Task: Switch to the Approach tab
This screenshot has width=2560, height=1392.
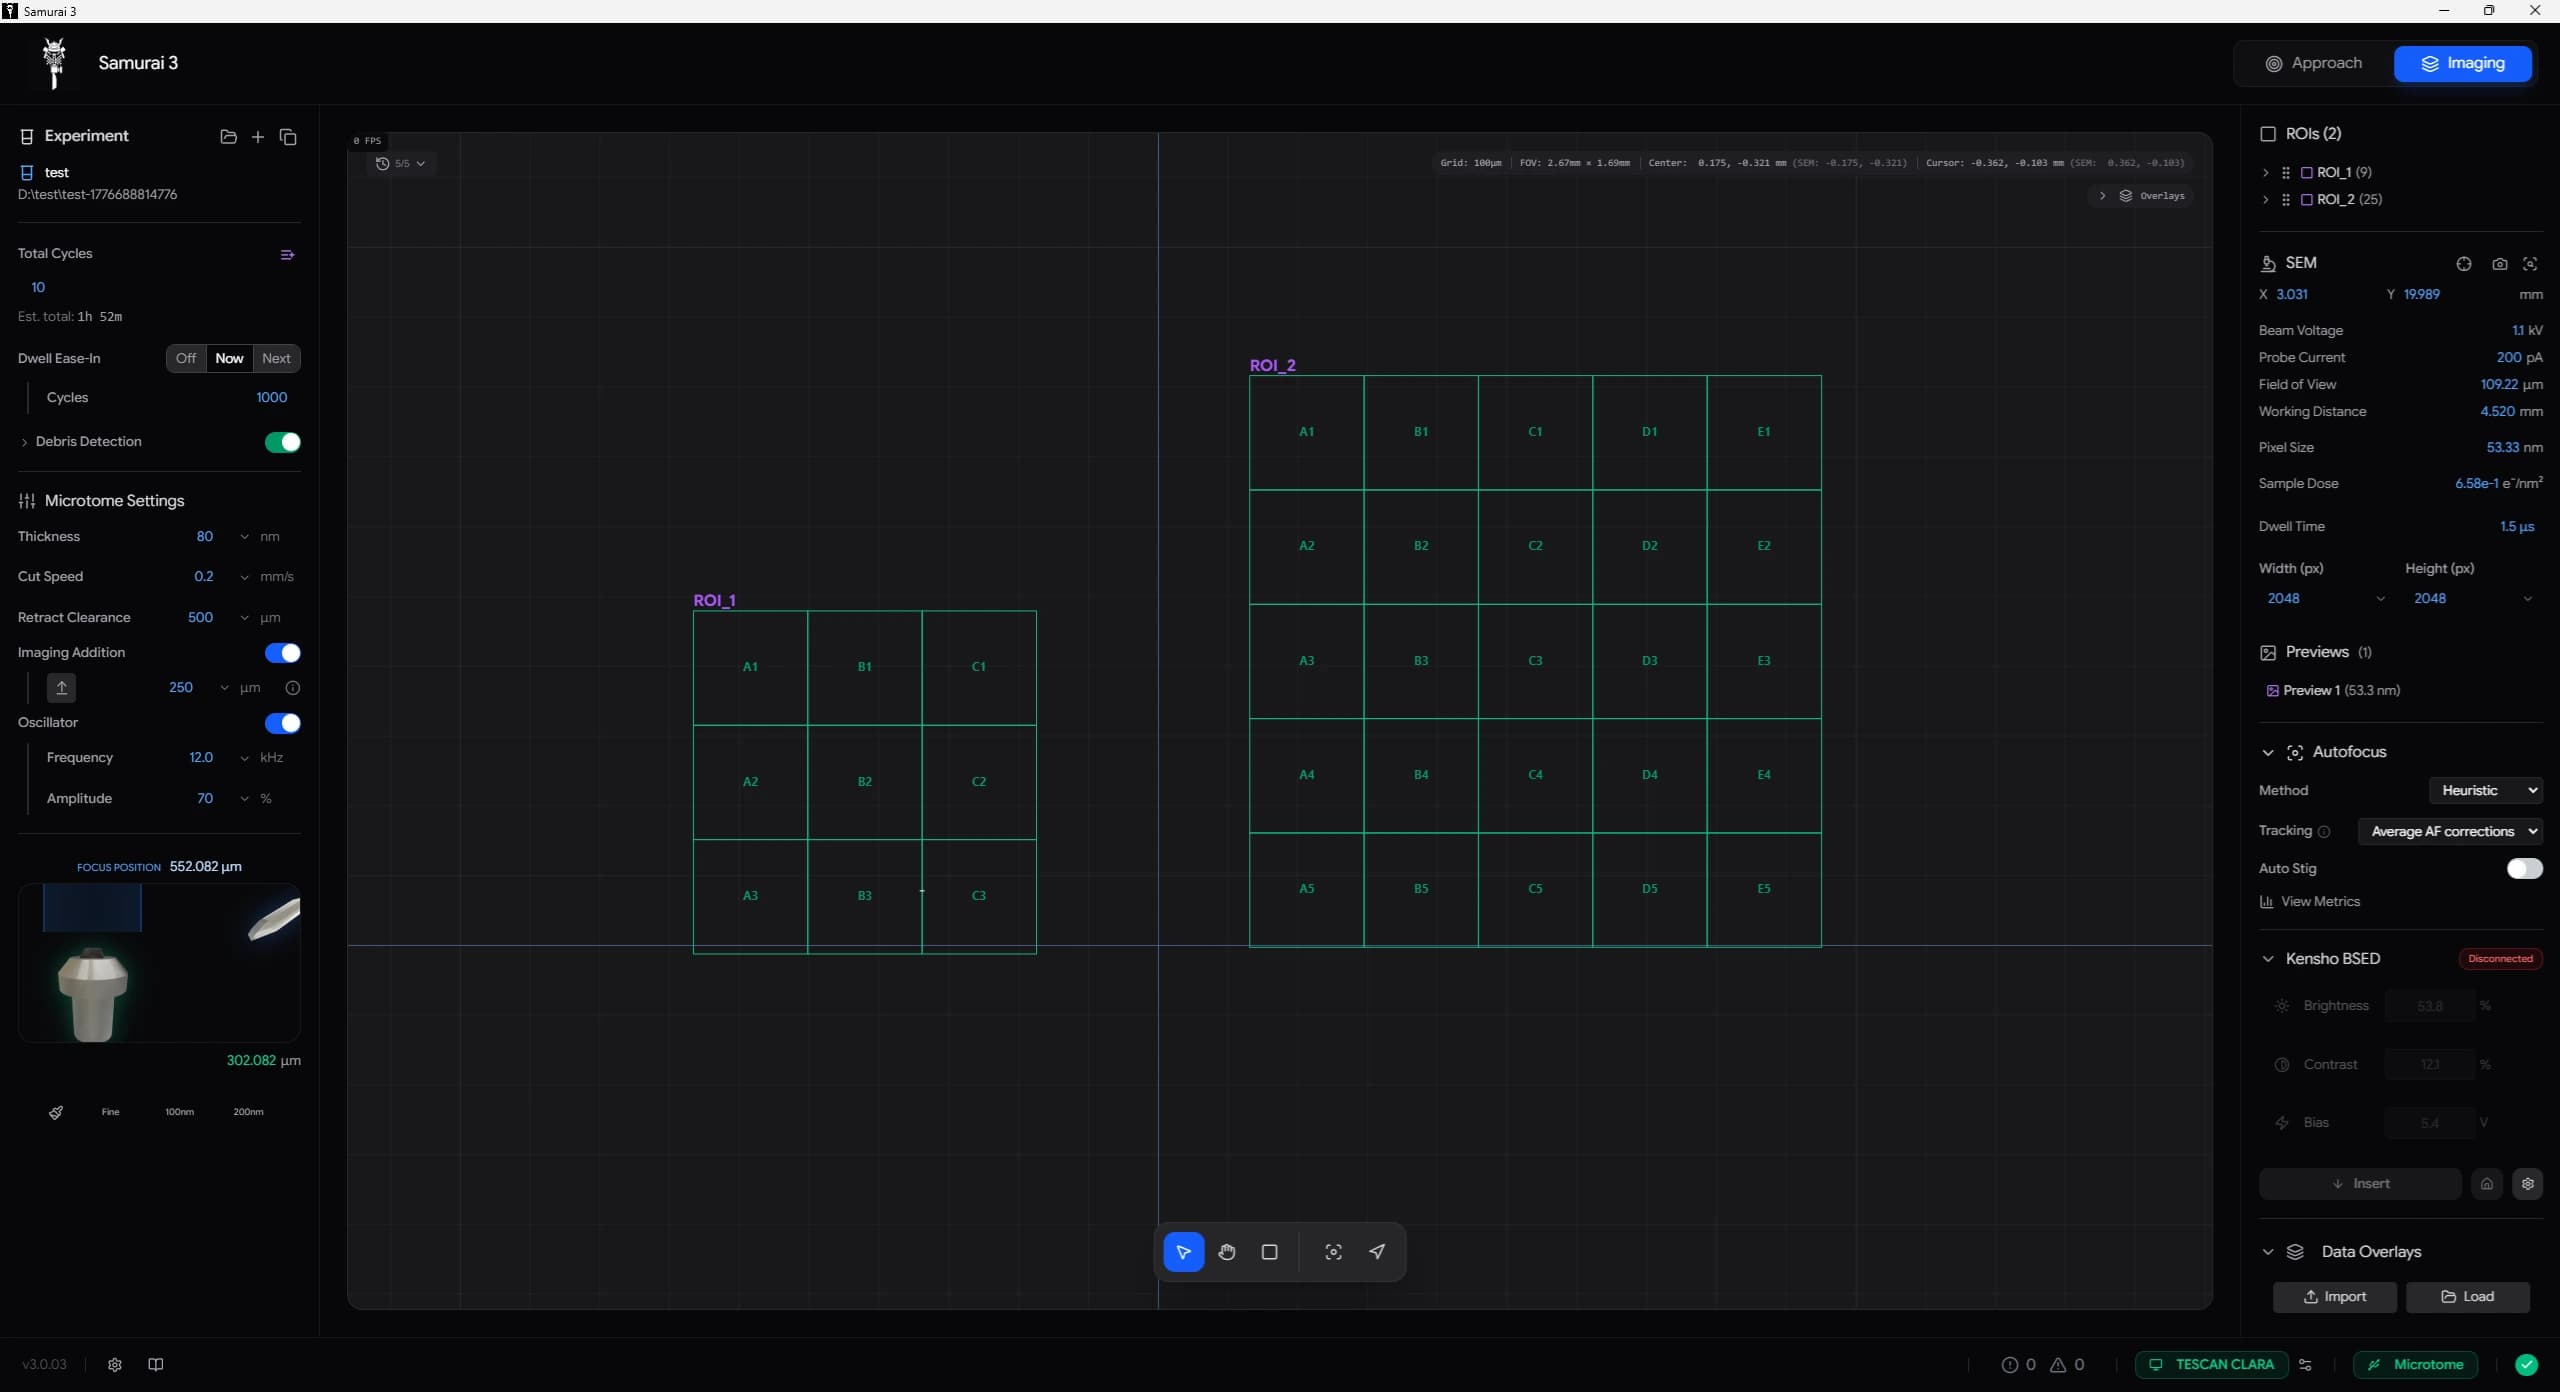Action: 2314,63
